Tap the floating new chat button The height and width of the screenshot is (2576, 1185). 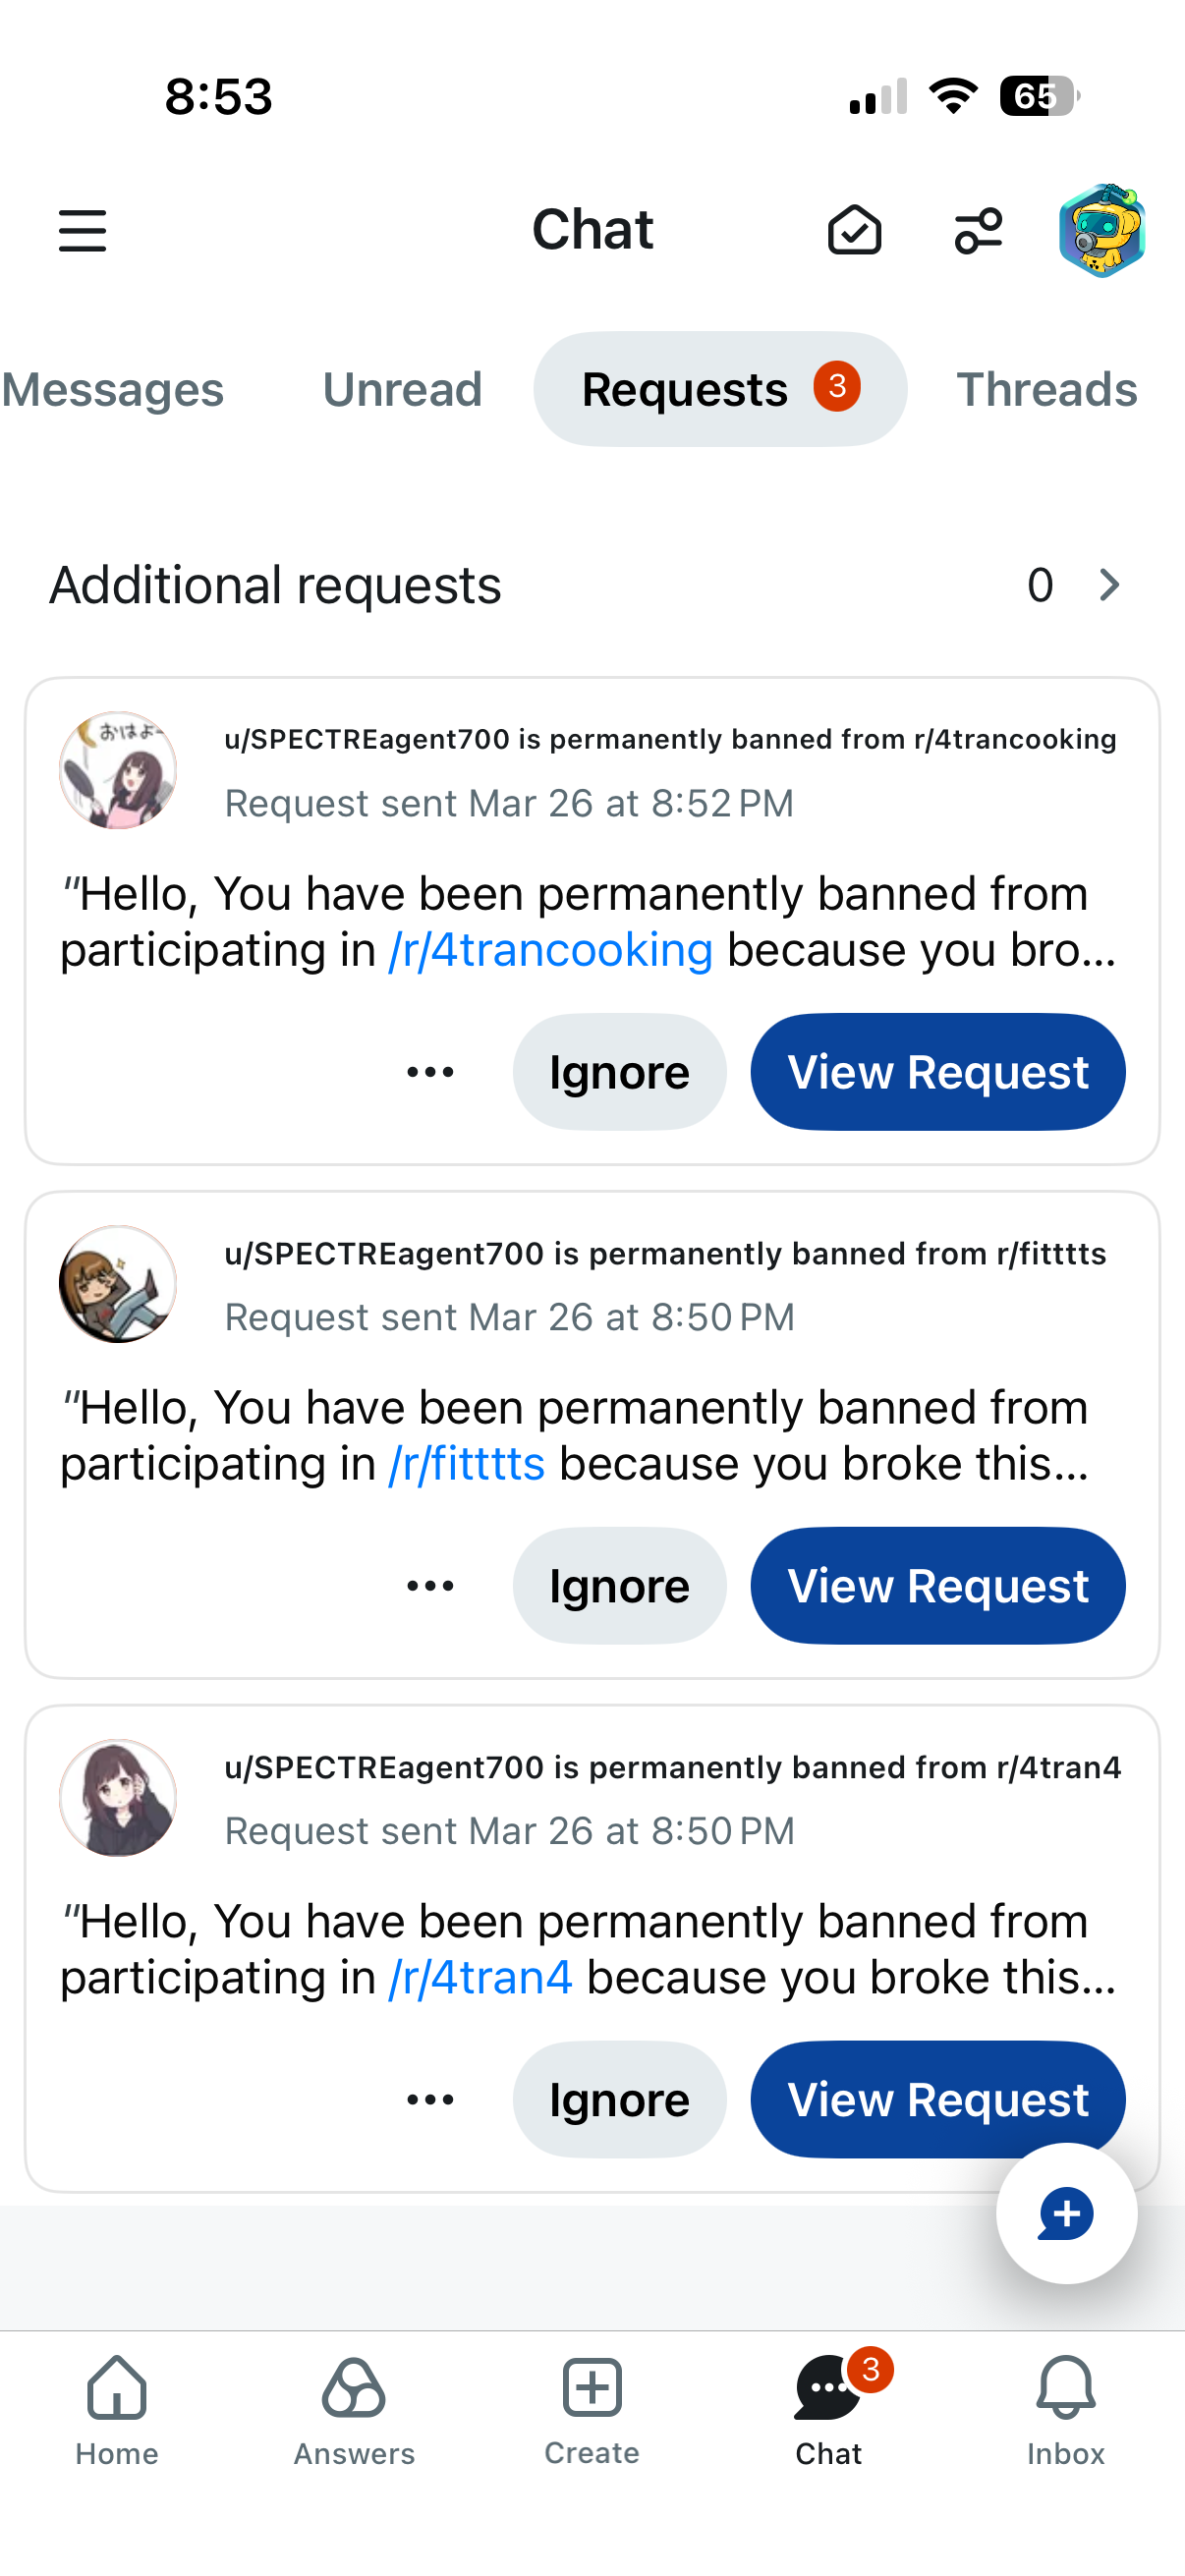[x=1066, y=2212]
